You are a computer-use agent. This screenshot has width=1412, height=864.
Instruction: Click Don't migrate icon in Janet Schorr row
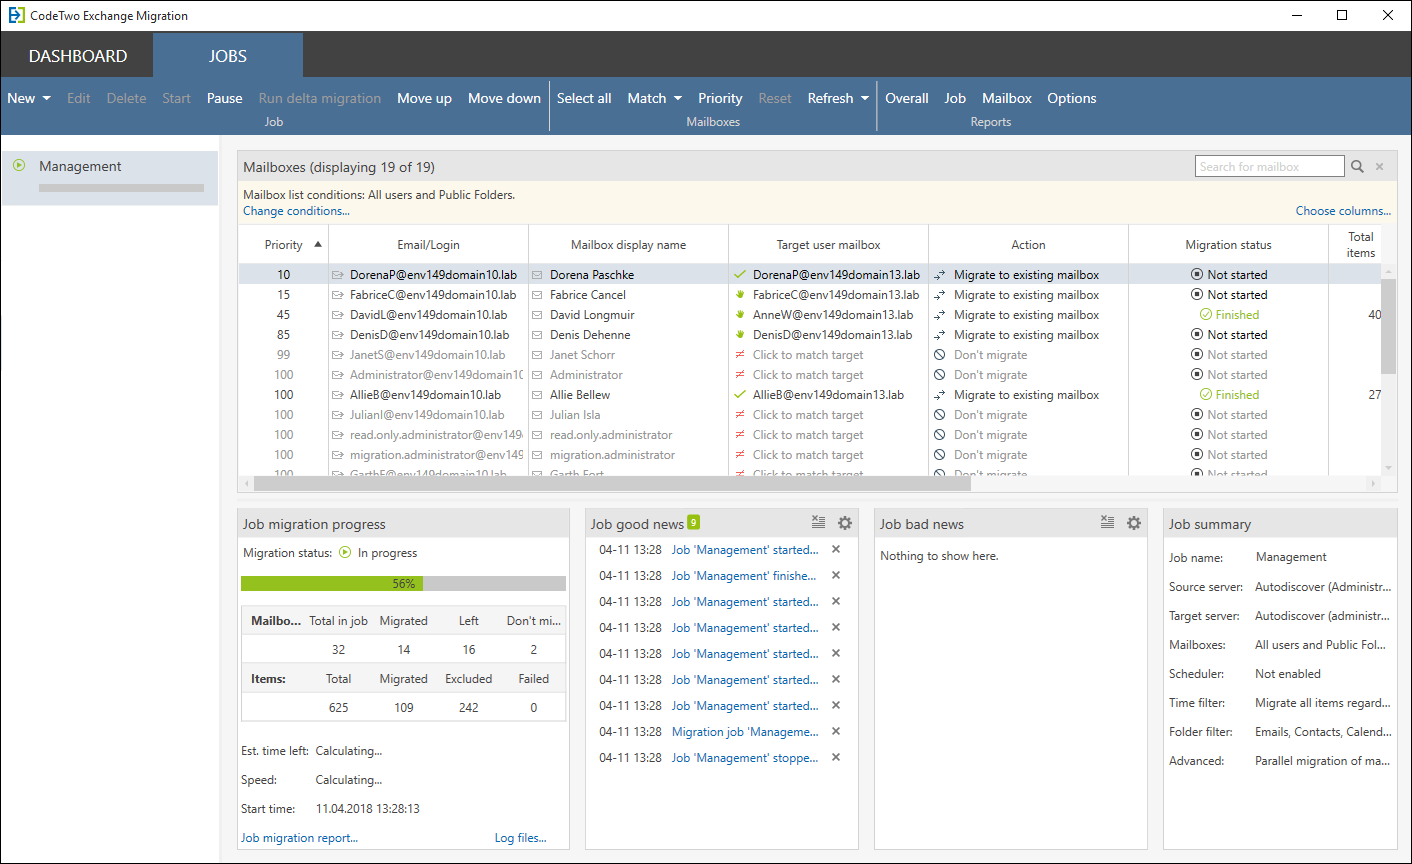pos(940,355)
